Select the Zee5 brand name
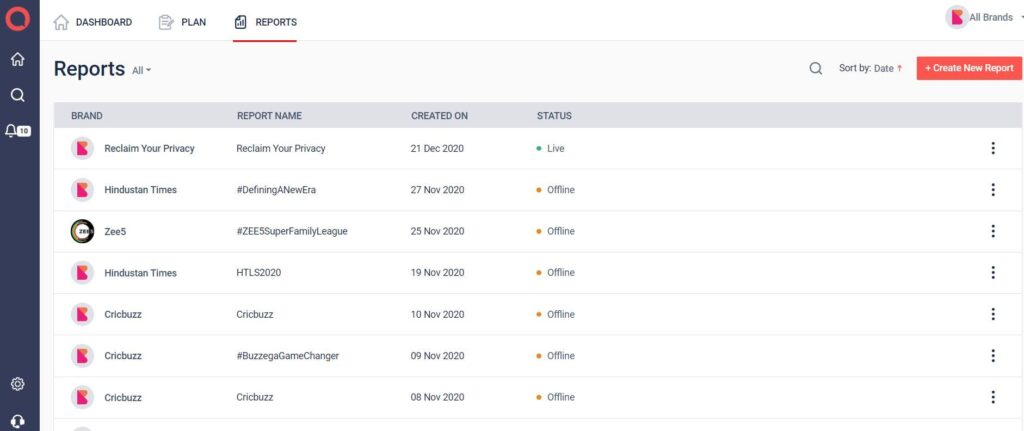 tap(115, 231)
